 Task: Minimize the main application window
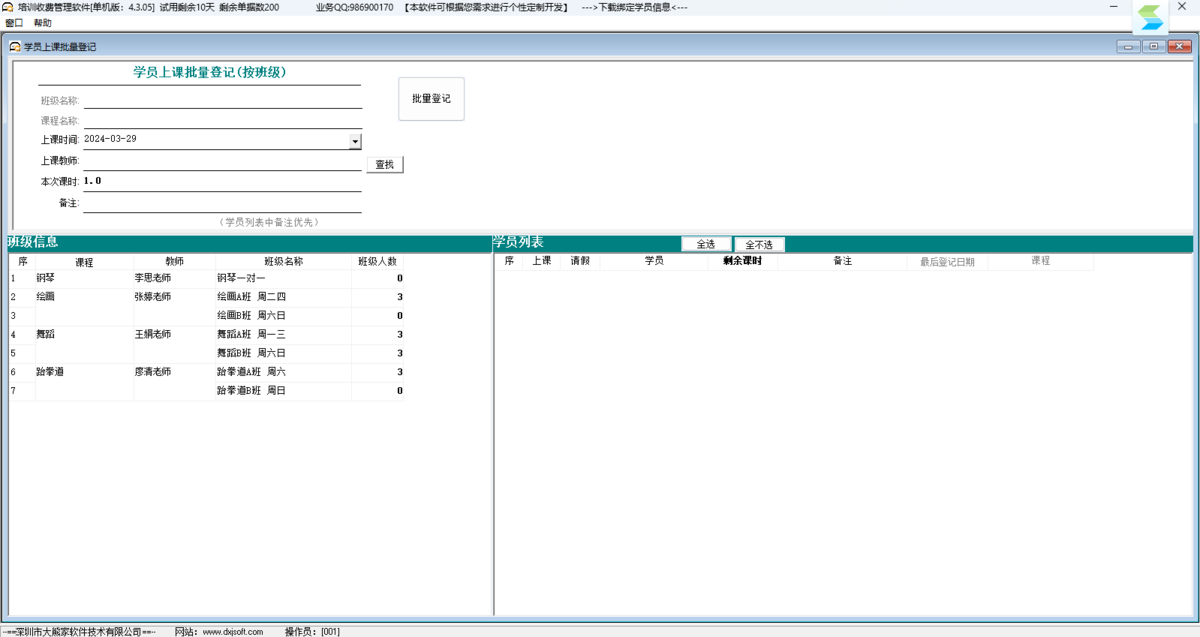click(x=1114, y=7)
